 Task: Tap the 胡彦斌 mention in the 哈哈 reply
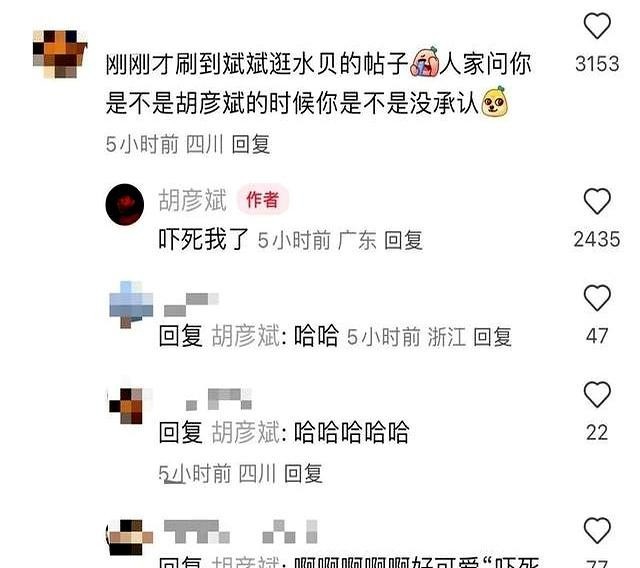pos(246,336)
